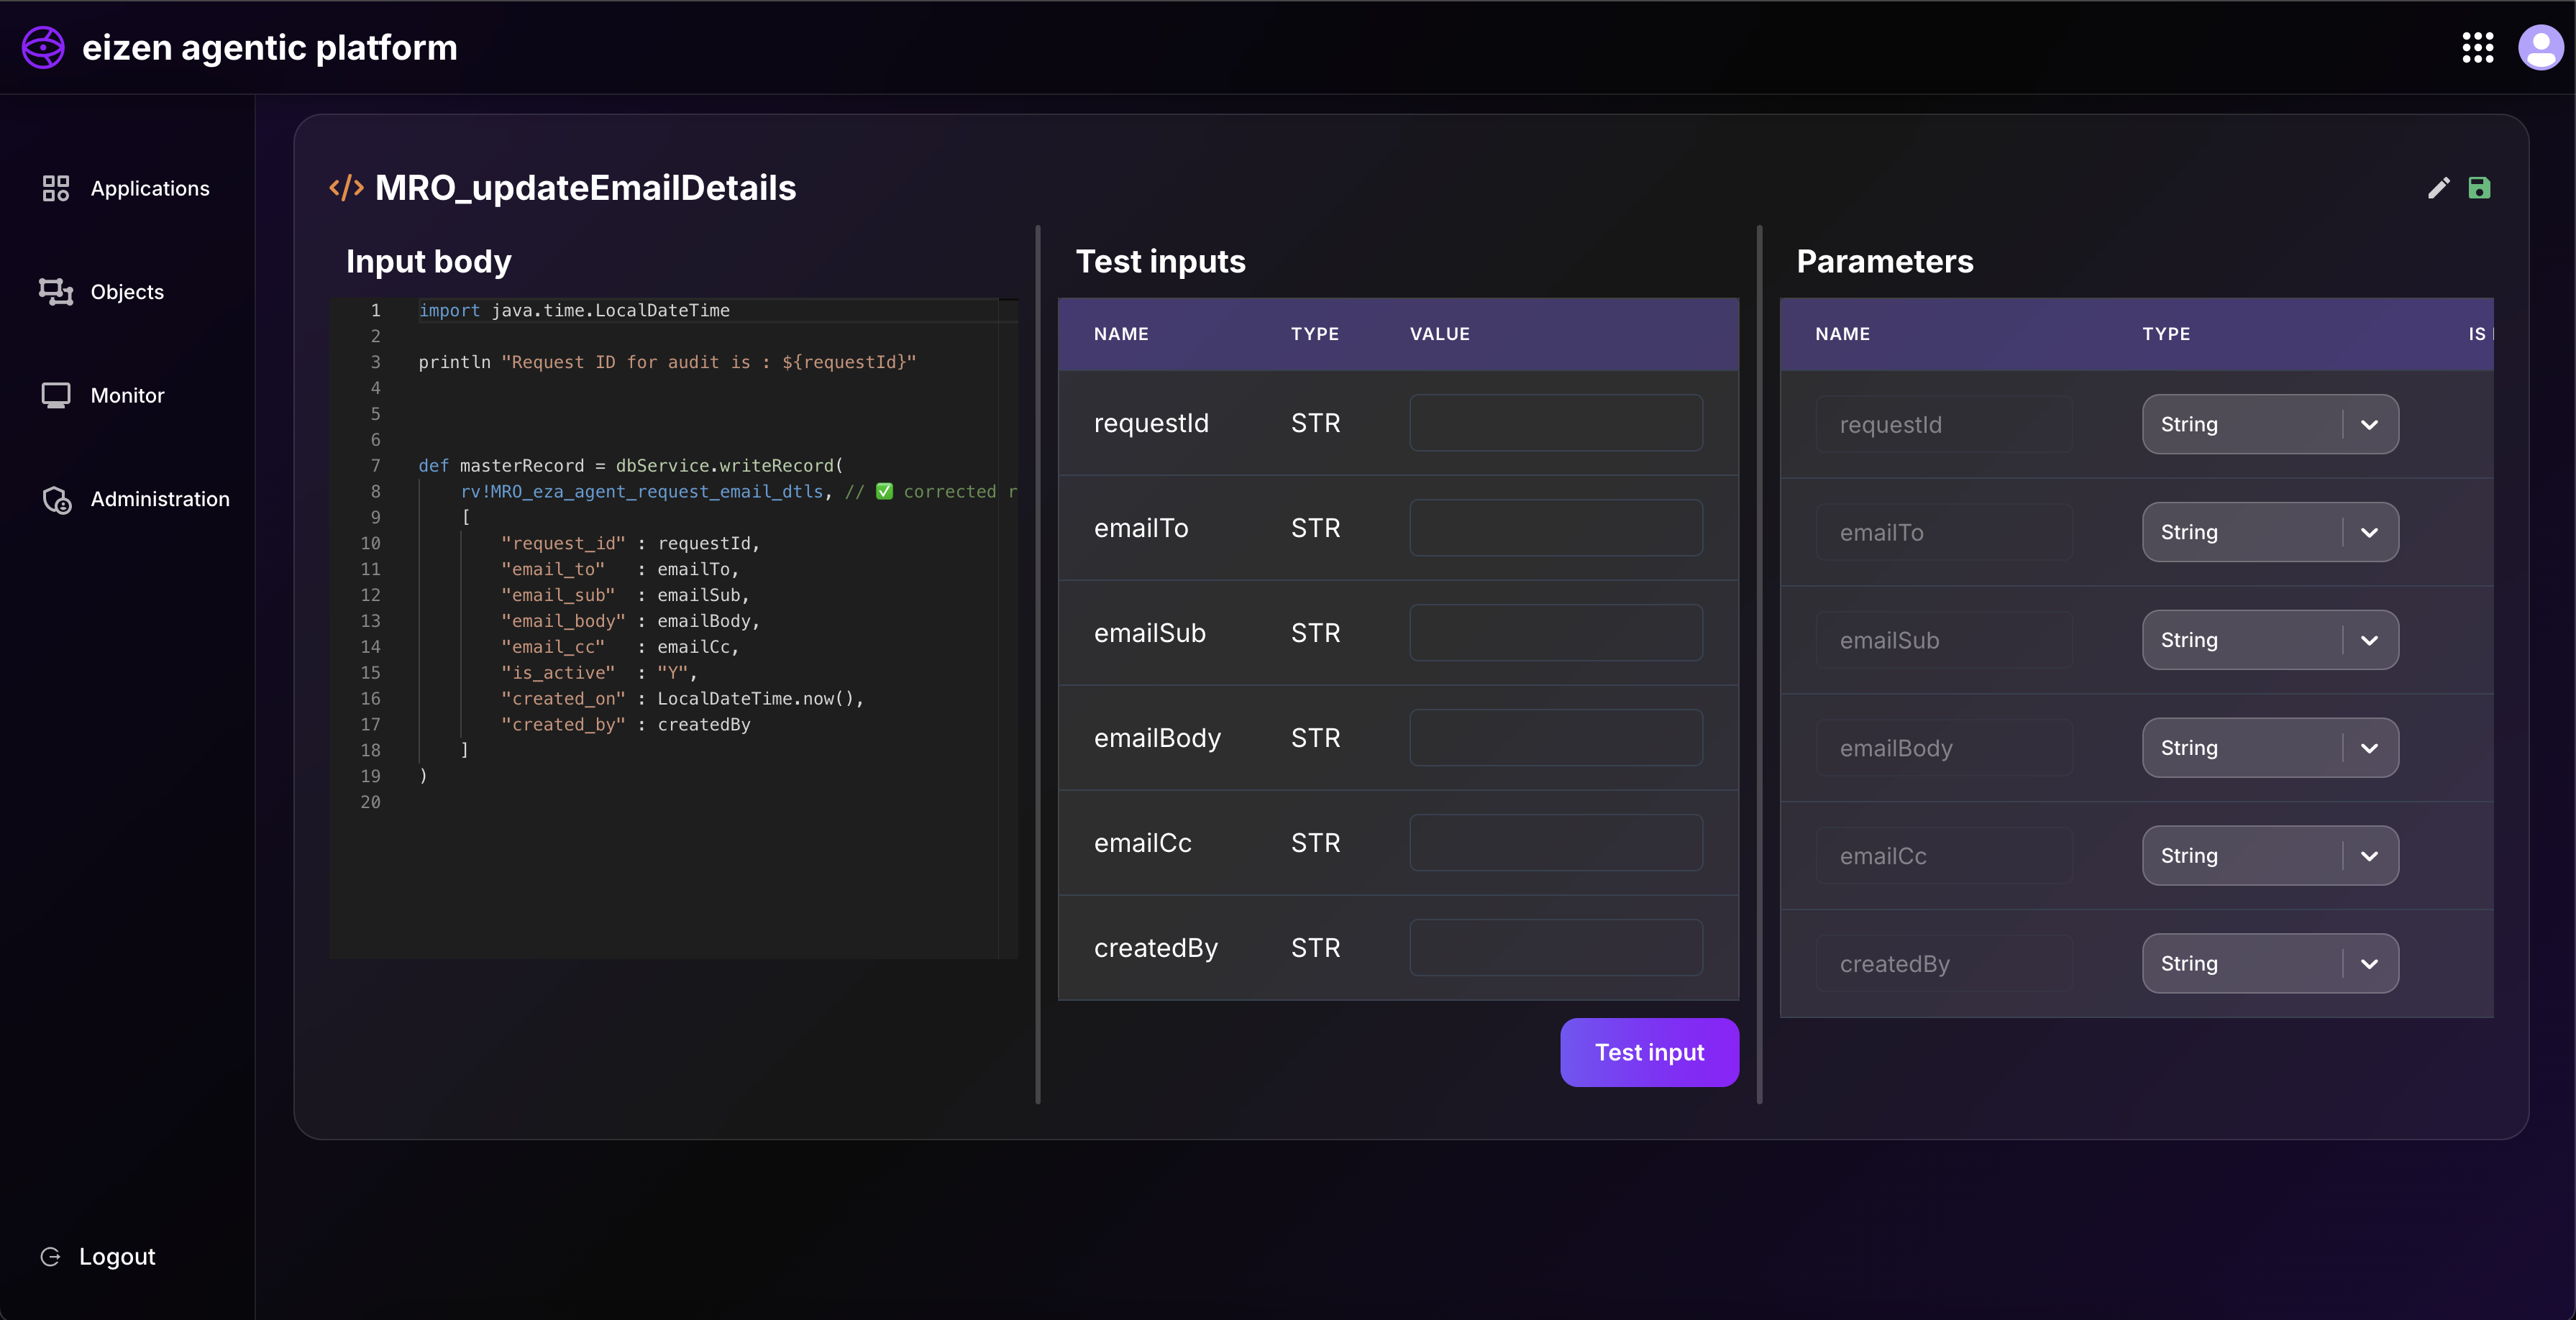The width and height of the screenshot is (2576, 1320).
Task: Open the user profile avatar
Action: pyautogui.click(x=2539, y=47)
